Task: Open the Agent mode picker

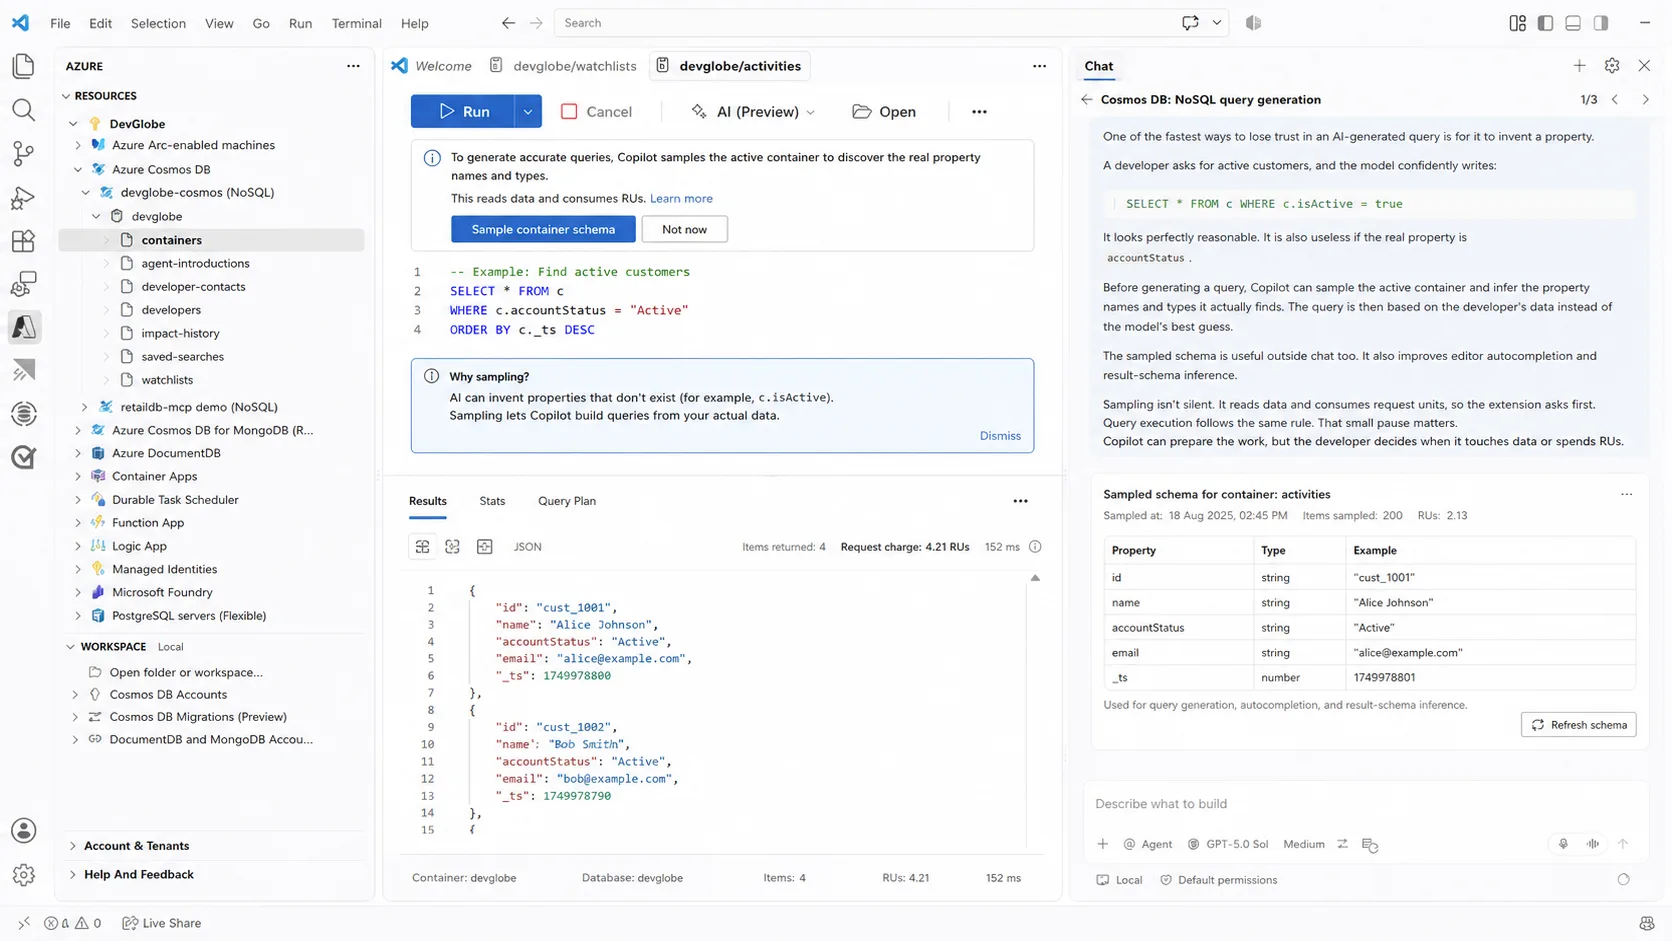Action: [x=1148, y=844]
